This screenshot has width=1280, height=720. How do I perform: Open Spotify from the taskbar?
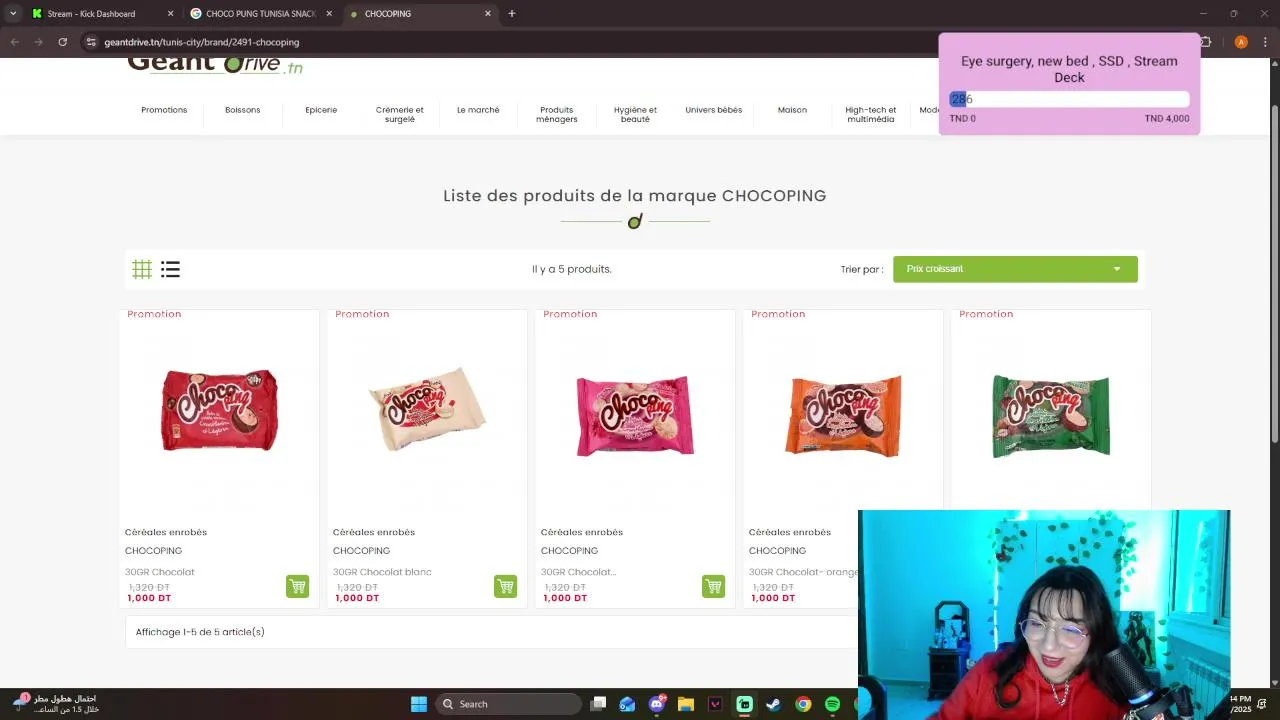pos(832,704)
